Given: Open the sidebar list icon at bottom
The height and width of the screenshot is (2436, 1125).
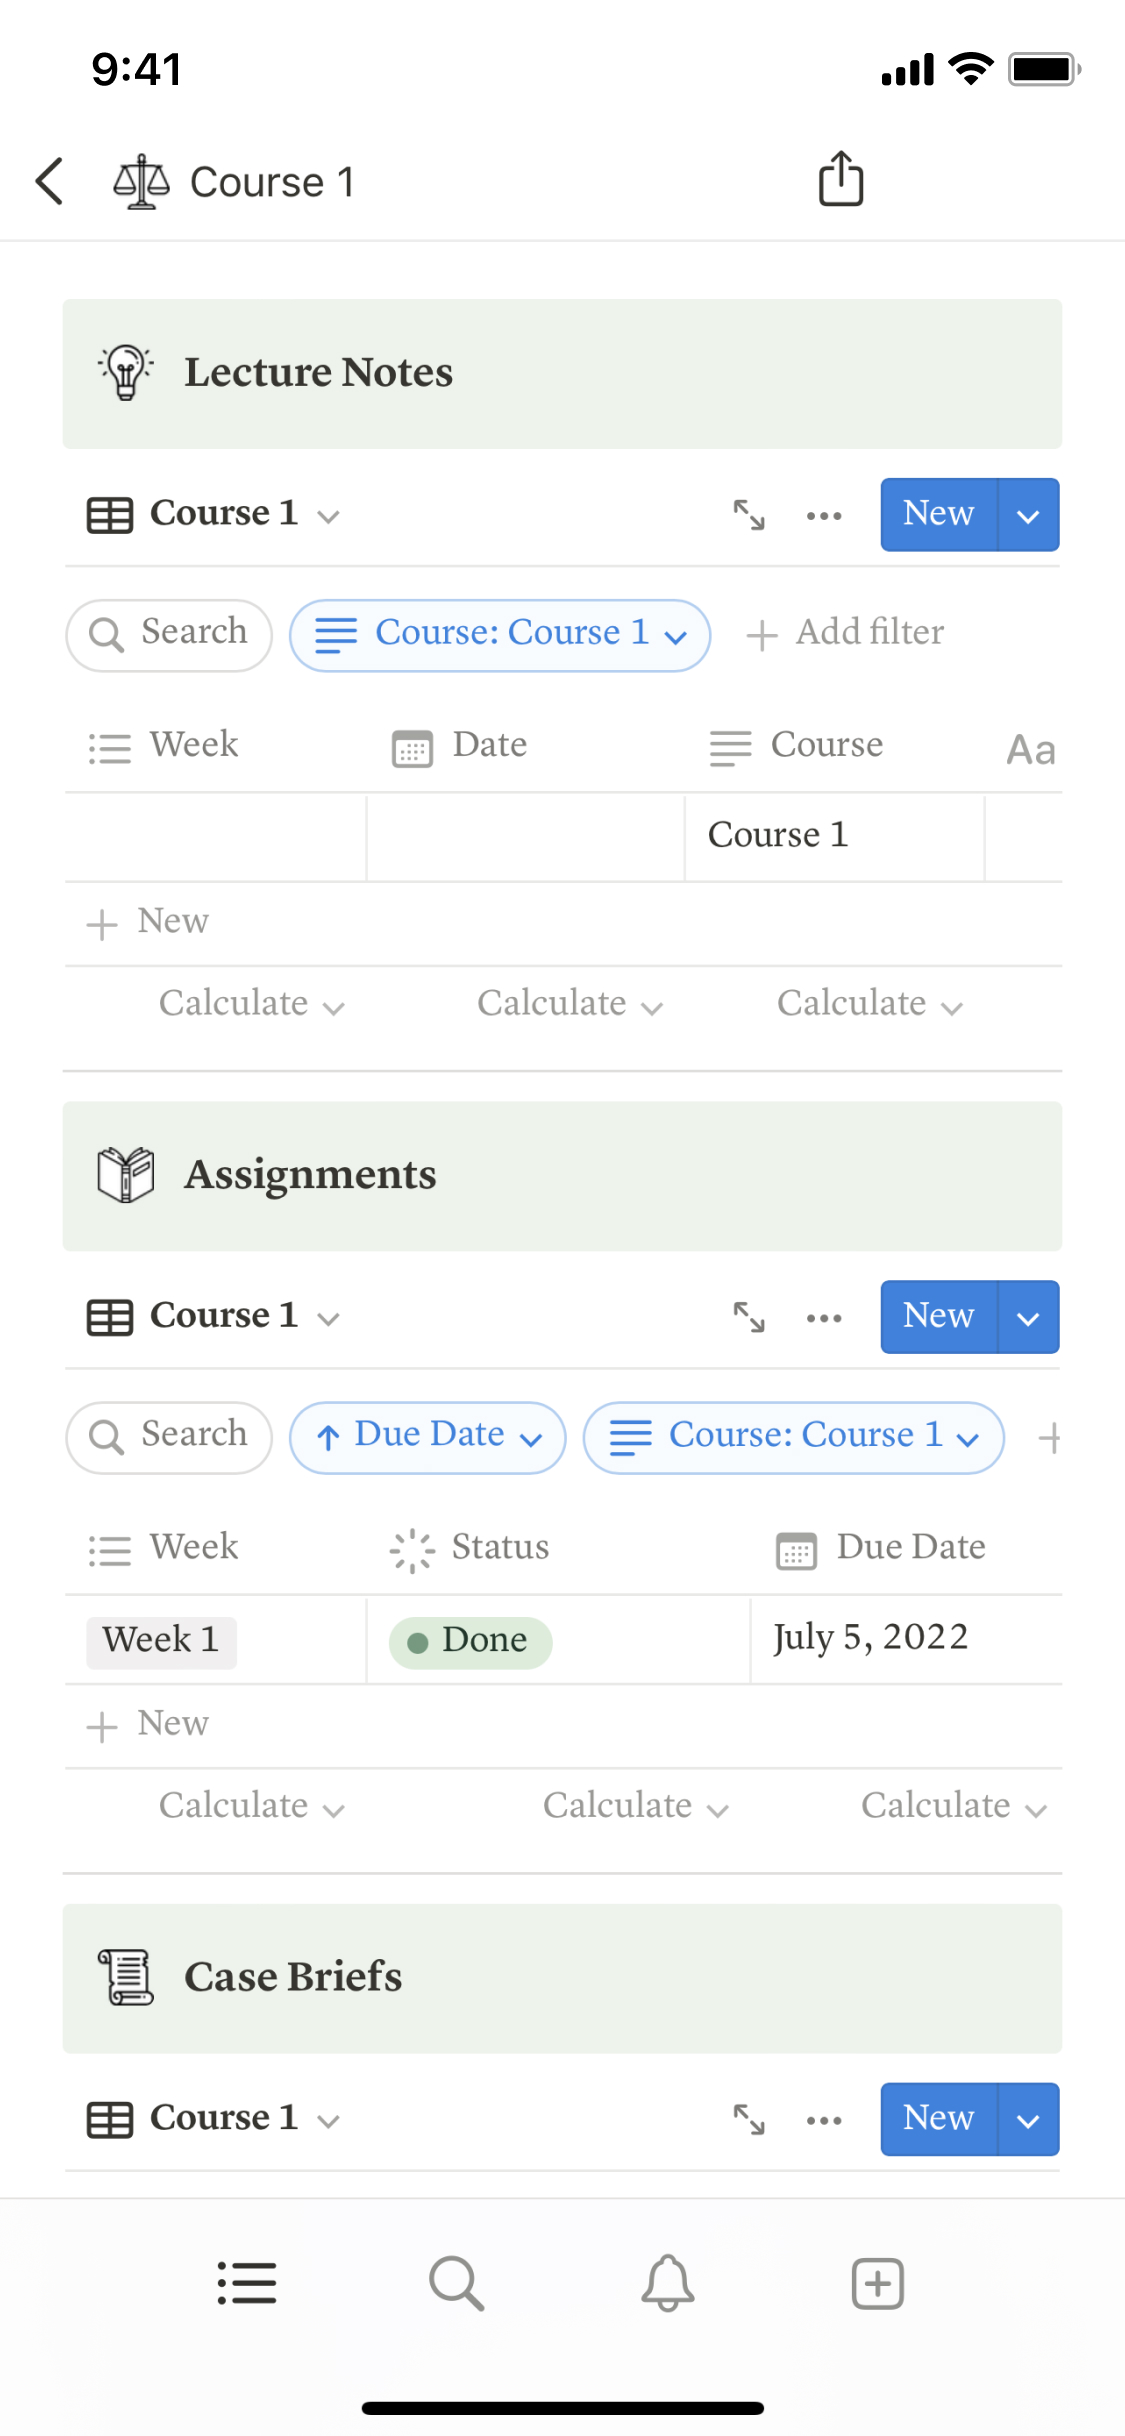Looking at the screenshot, I should coord(247,2284).
